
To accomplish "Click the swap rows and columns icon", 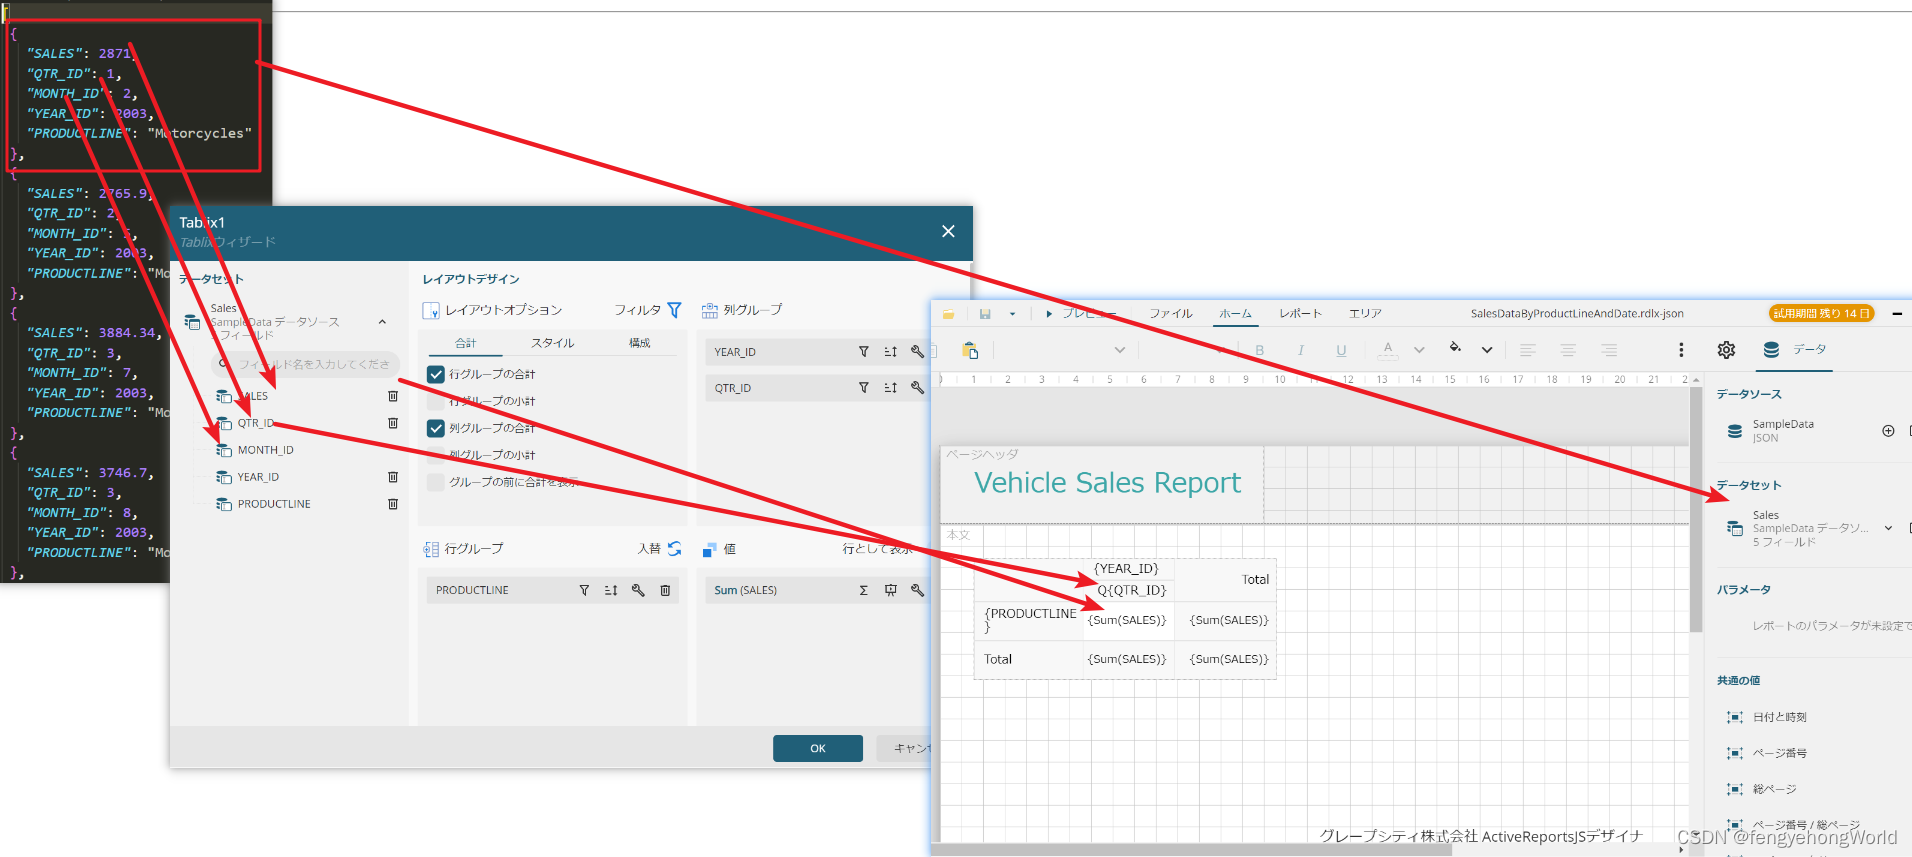I will [x=674, y=549].
